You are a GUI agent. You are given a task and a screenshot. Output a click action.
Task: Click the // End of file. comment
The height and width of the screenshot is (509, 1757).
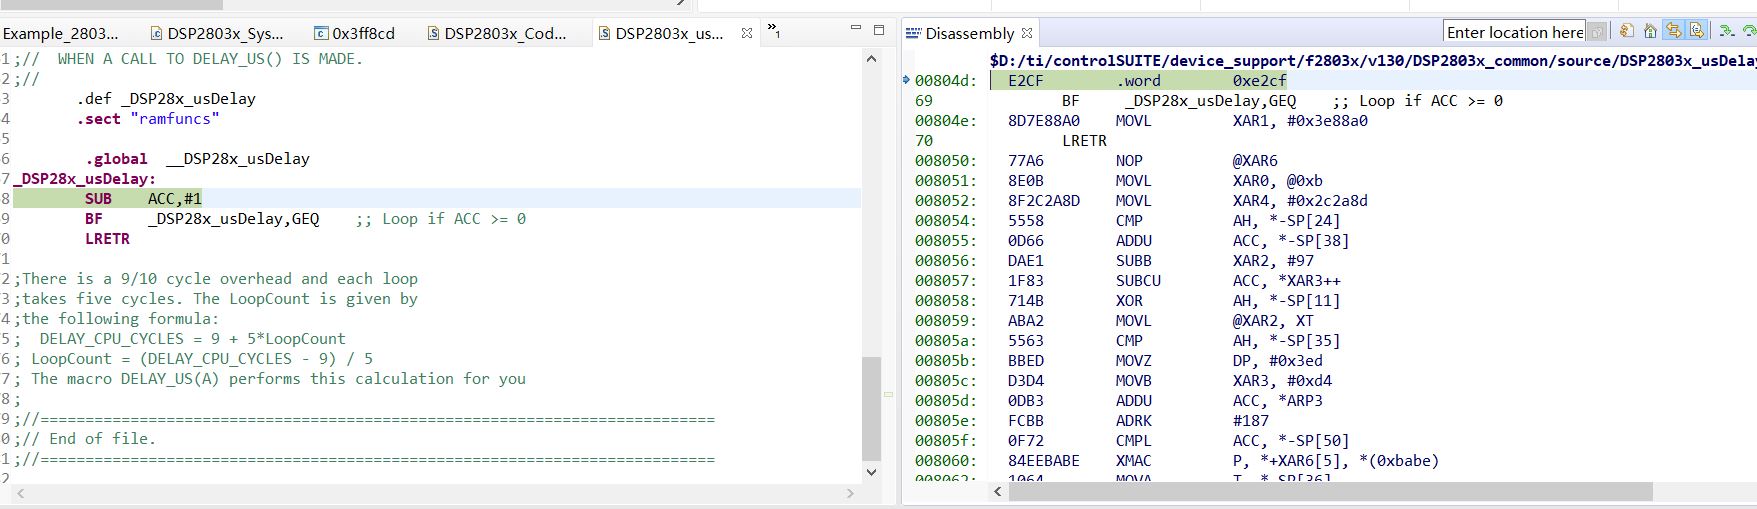(89, 439)
